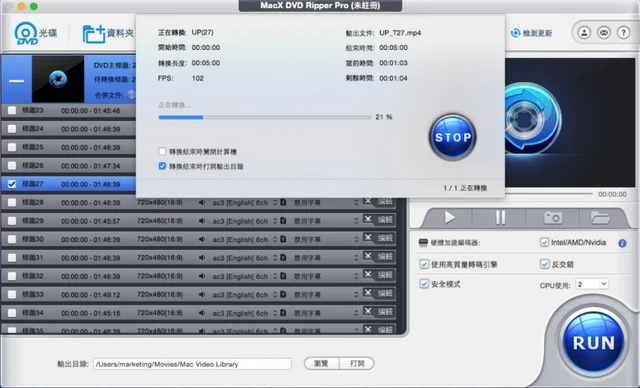The width and height of the screenshot is (640, 388).
Task: Play the preview video
Action: click(449, 218)
